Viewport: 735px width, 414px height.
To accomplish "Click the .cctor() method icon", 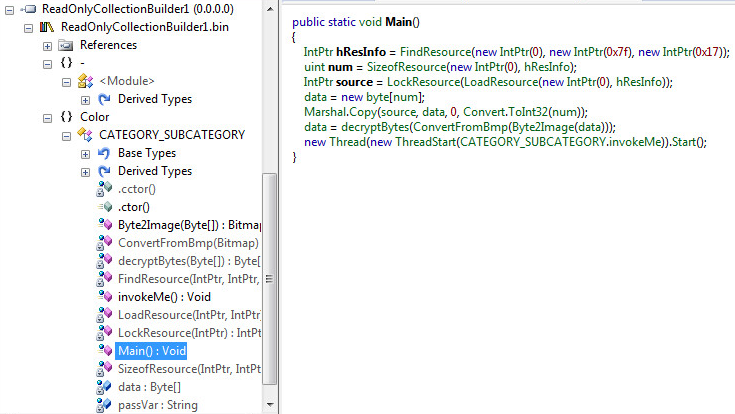I will (105, 189).
